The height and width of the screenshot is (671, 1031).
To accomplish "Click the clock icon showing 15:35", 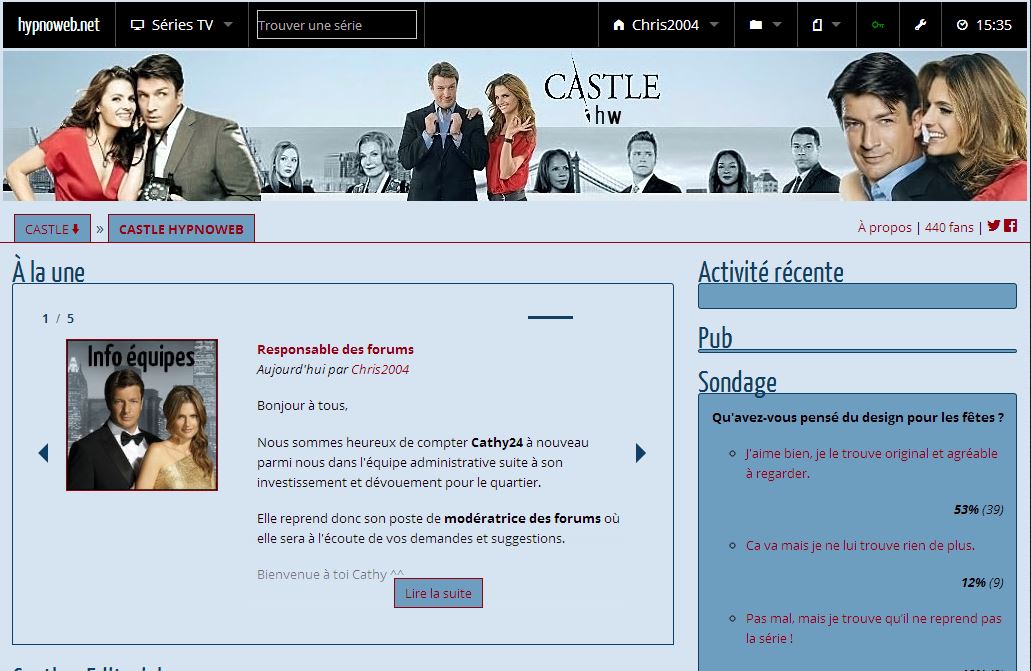I will click(962, 25).
